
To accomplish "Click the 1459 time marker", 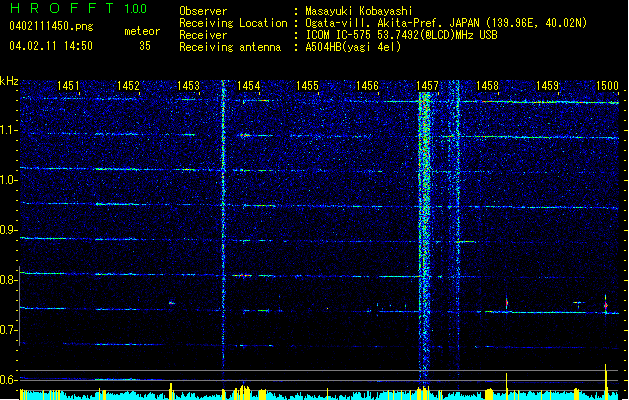I will point(547,85).
